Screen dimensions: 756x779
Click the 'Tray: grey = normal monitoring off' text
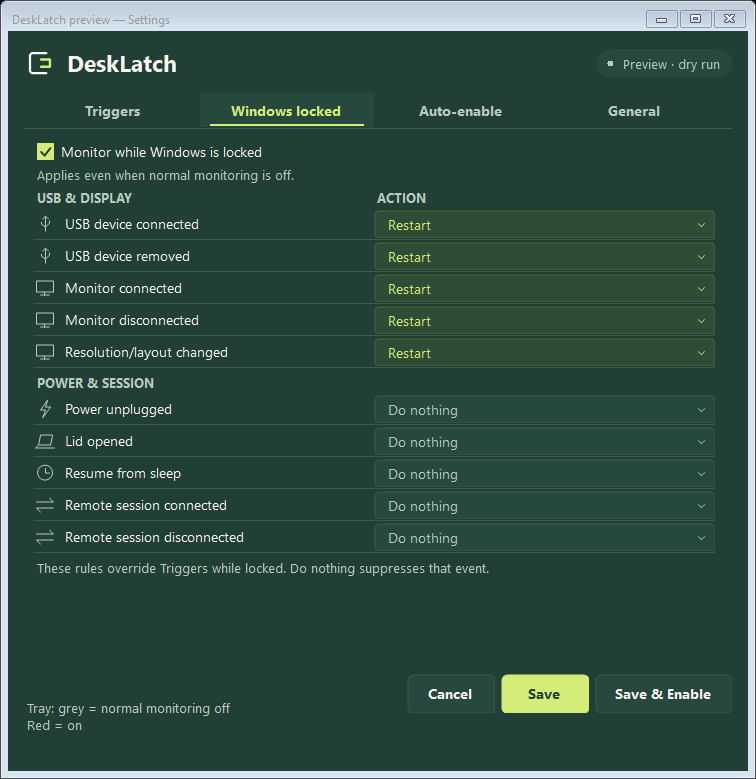click(x=128, y=708)
